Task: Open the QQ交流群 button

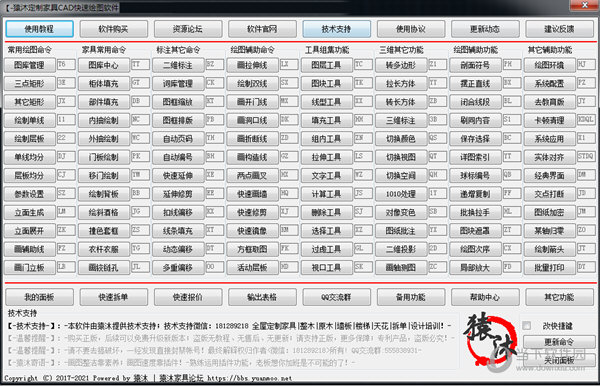Action: pos(336,297)
